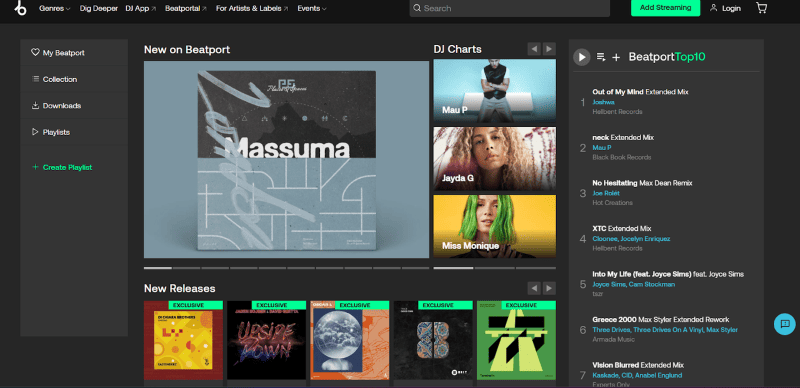The height and width of the screenshot is (388, 800).
Task: Open Jayda G DJ chart thumbnail
Action: point(494,158)
